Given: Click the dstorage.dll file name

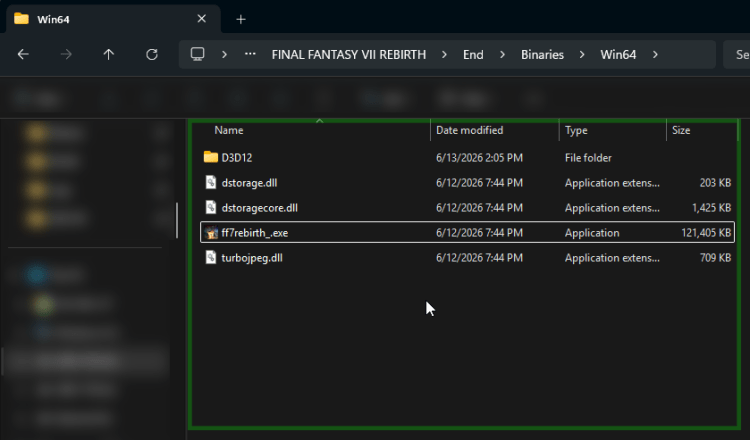Looking at the screenshot, I should click(249, 183).
